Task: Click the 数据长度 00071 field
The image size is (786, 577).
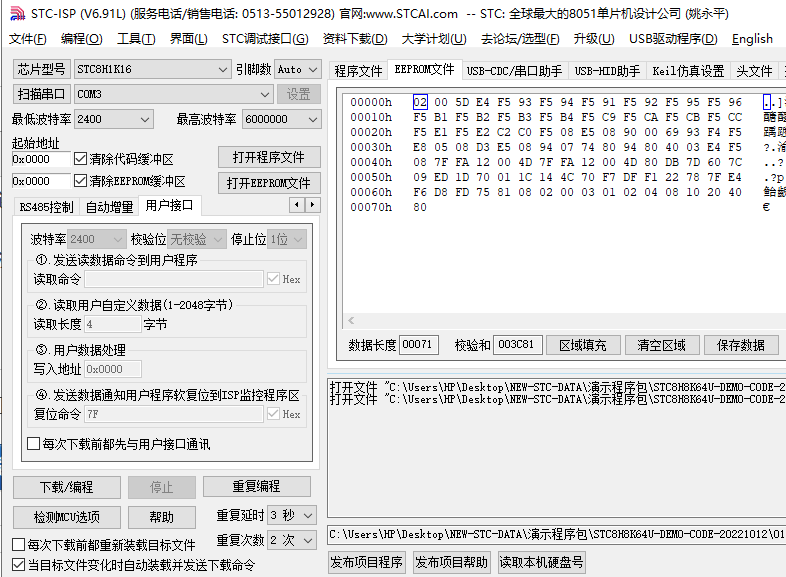Action: pyautogui.click(x=419, y=345)
